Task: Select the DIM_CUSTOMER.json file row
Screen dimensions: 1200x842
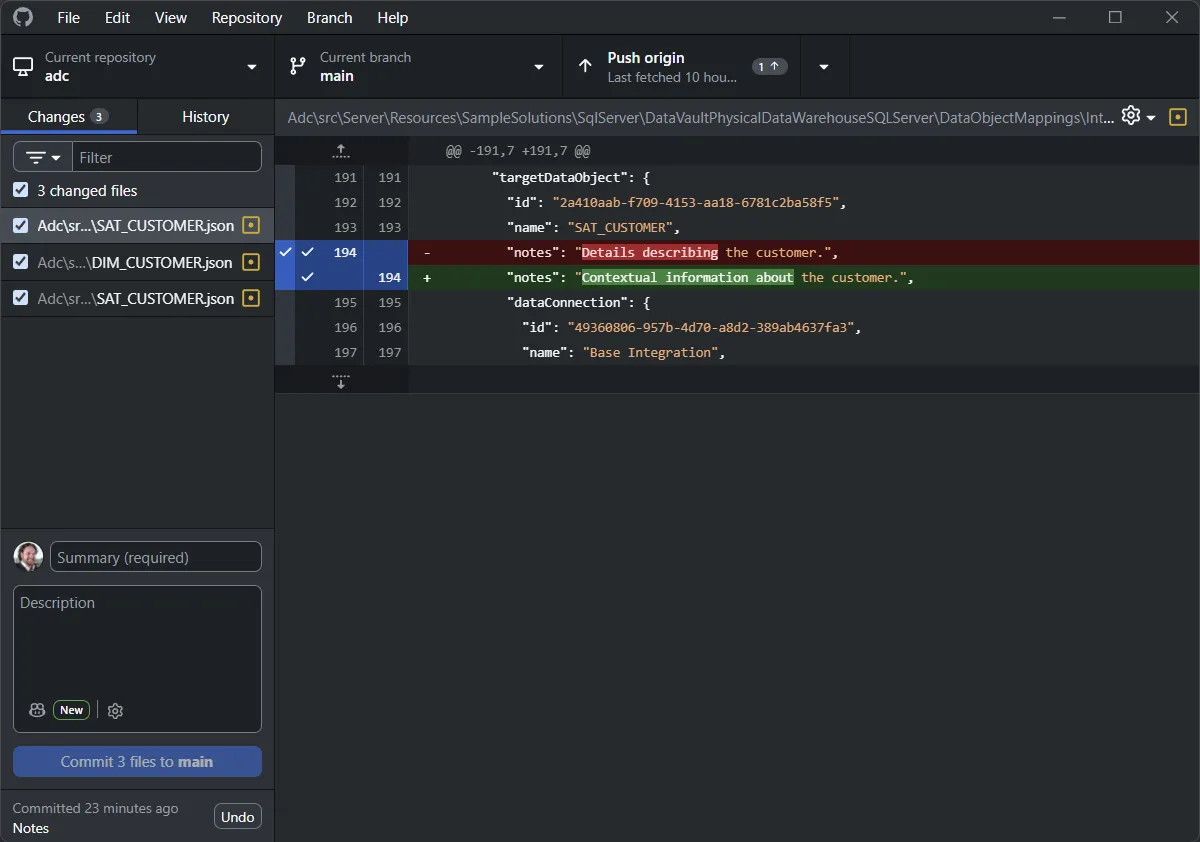Action: pyautogui.click(x=137, y=262)
